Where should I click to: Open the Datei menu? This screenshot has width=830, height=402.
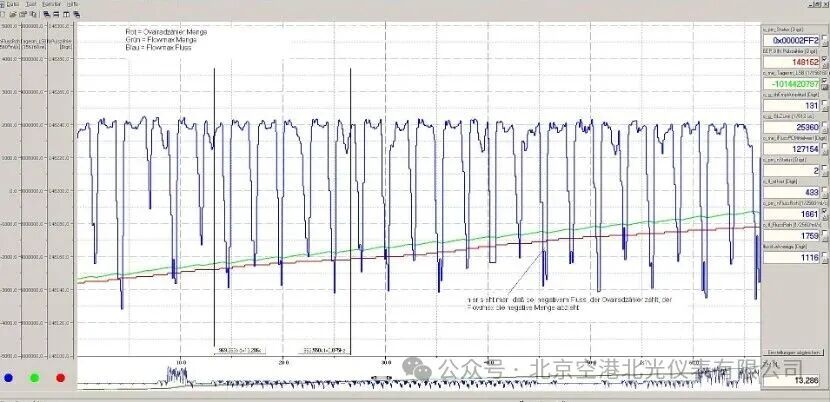pyautogui.click(x=12, y=4)
